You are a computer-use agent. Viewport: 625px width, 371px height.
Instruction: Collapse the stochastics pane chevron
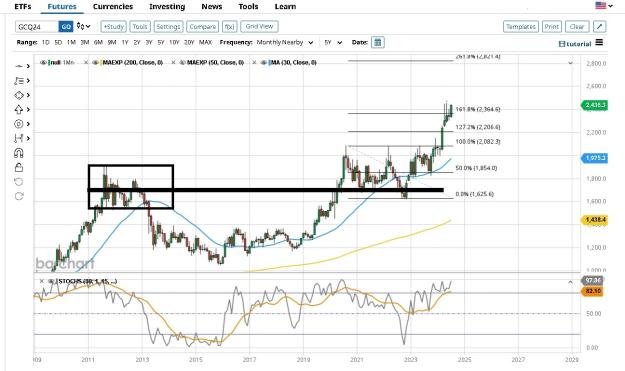pyautogui.click(x=570, y=282)
